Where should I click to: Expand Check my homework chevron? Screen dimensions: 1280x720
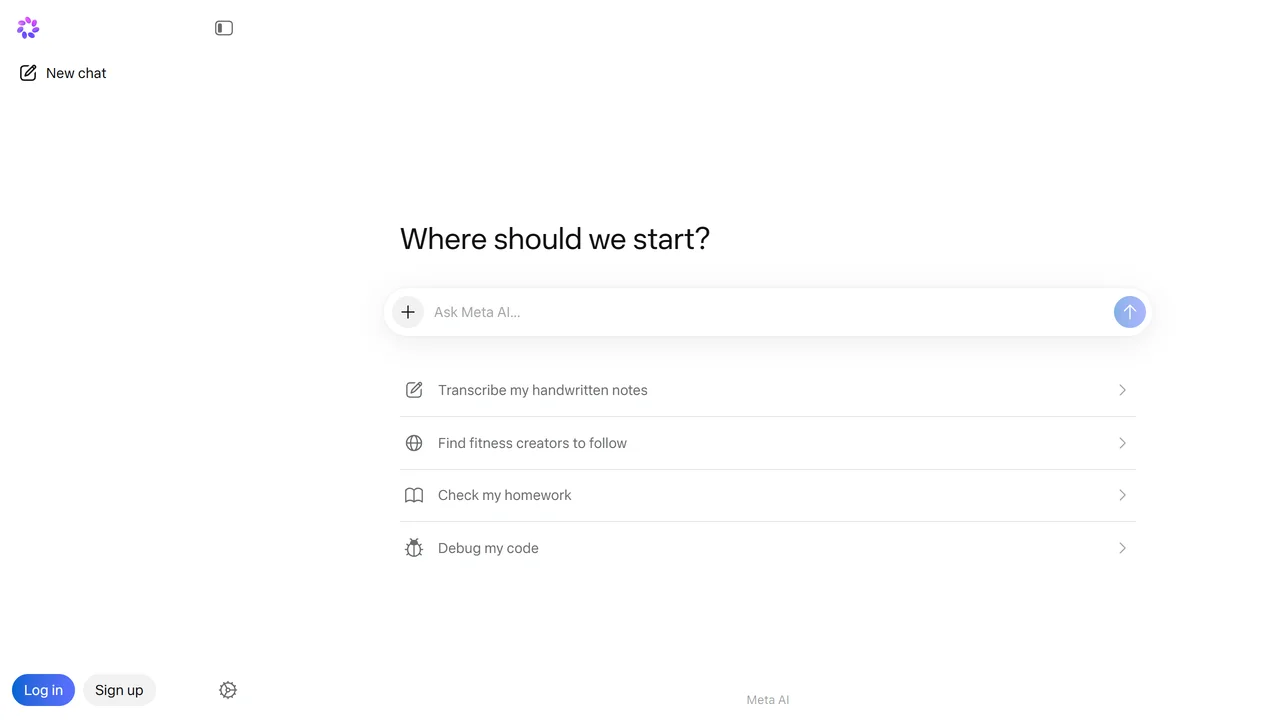click(x=1122, y=495)
